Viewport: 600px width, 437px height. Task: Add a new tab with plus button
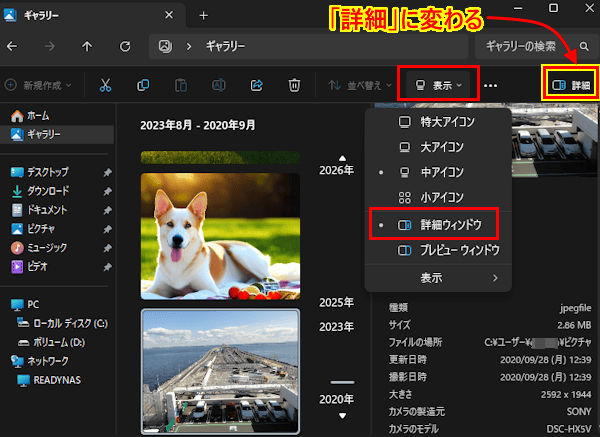pos(204,15)
